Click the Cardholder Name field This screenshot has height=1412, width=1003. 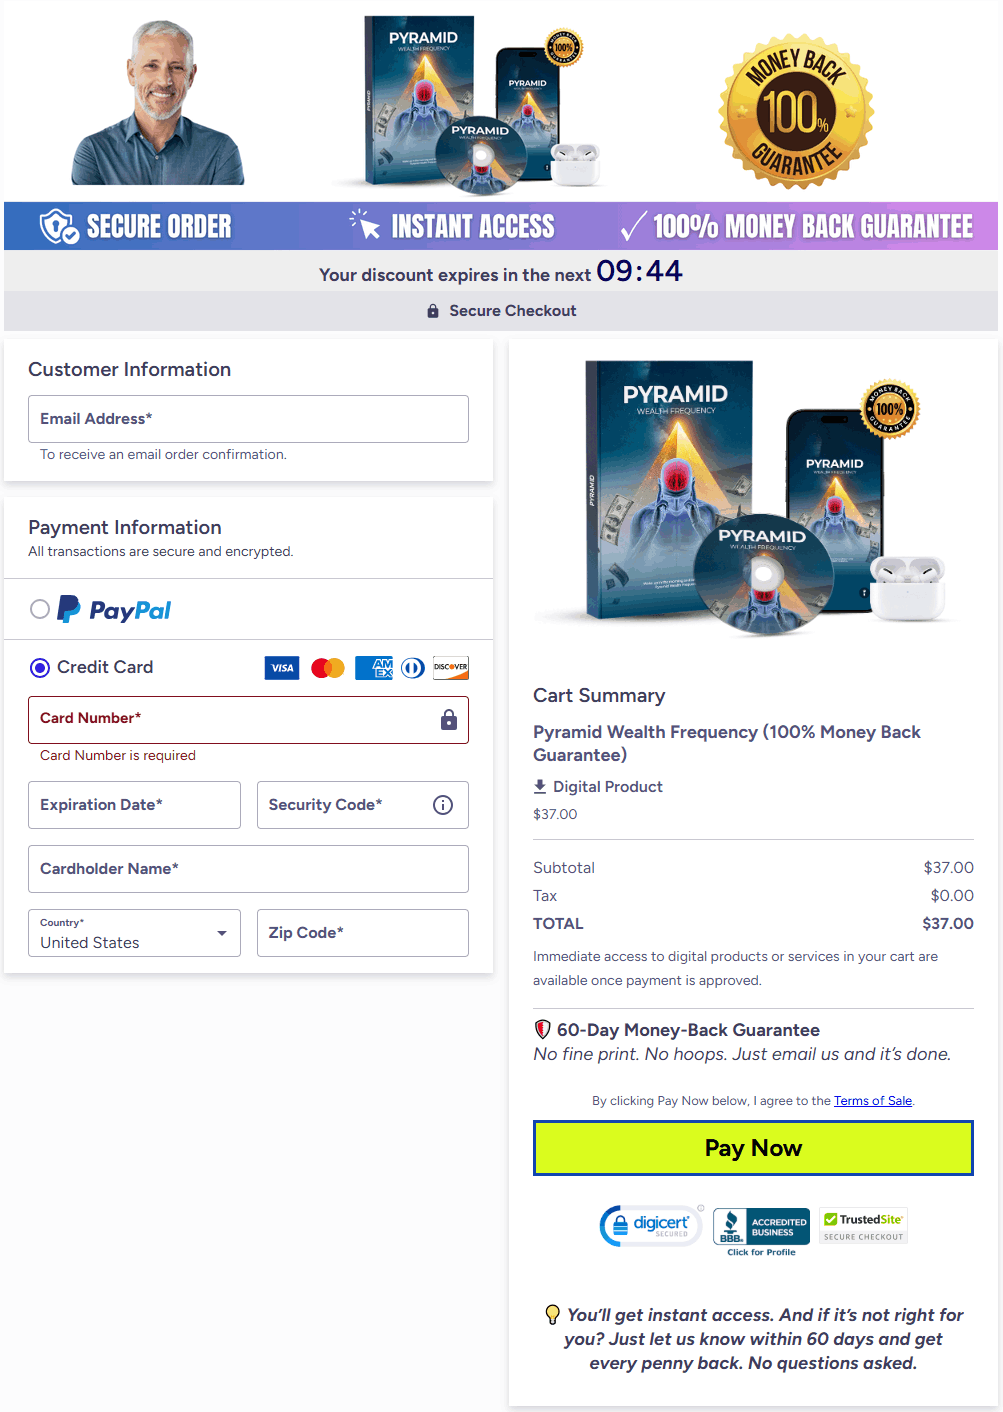248,869
